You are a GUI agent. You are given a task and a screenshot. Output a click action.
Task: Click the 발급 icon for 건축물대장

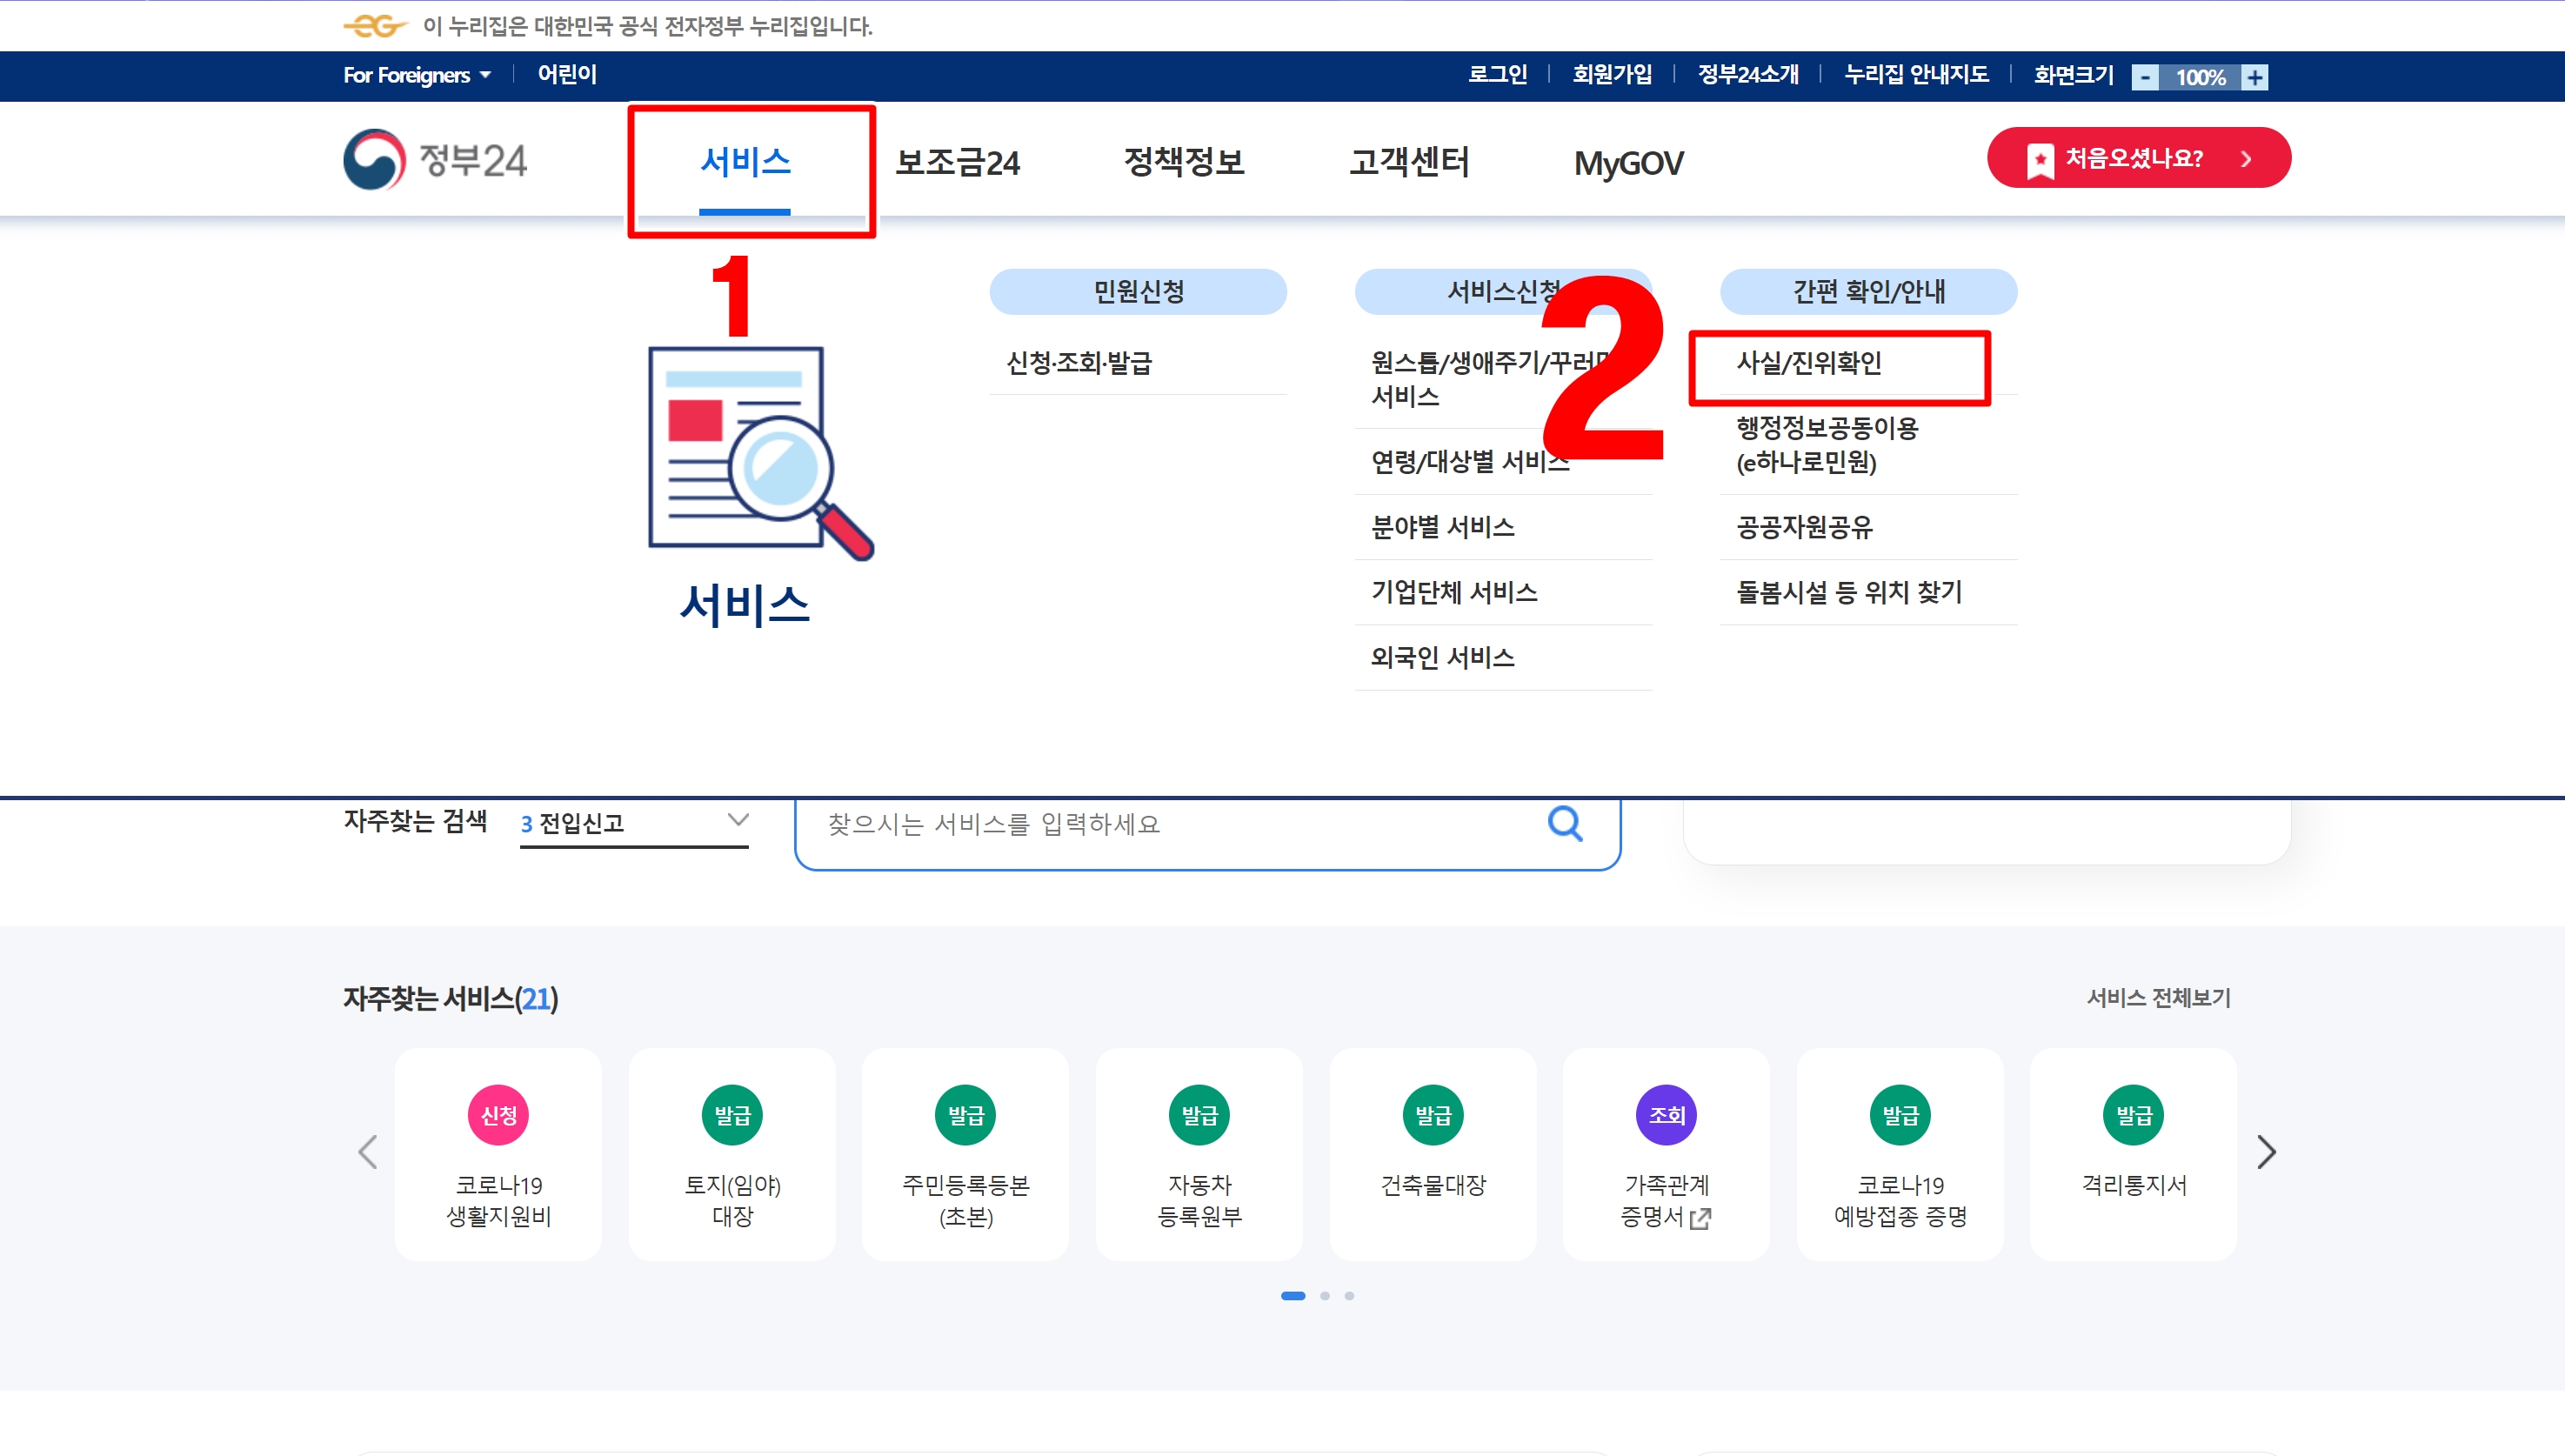[1433, 1115]
